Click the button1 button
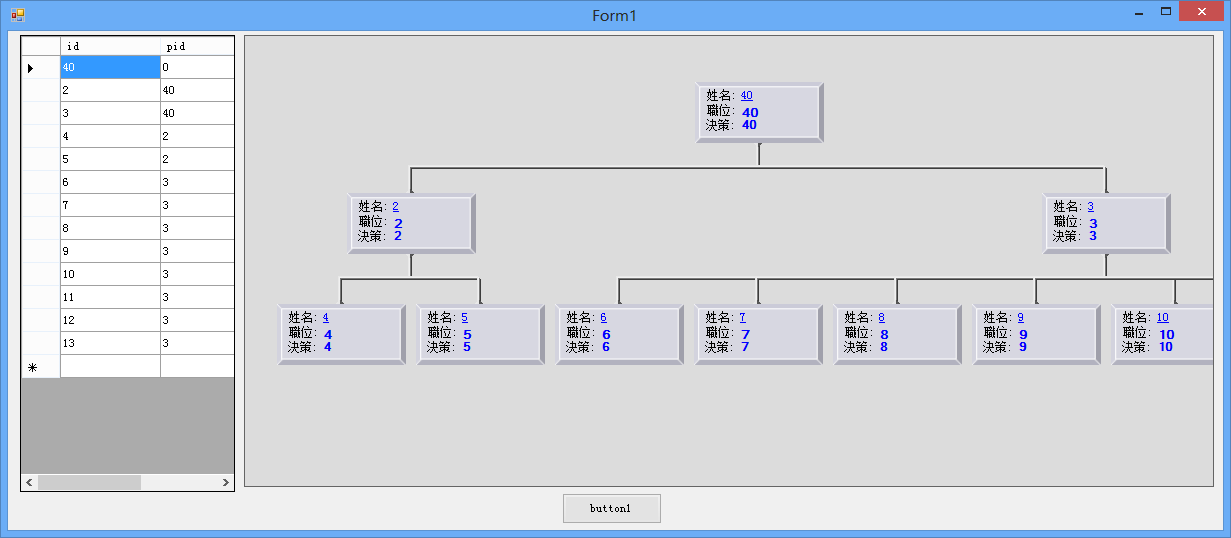Viewport: 1231px width, 538px height. click(611, 508)
